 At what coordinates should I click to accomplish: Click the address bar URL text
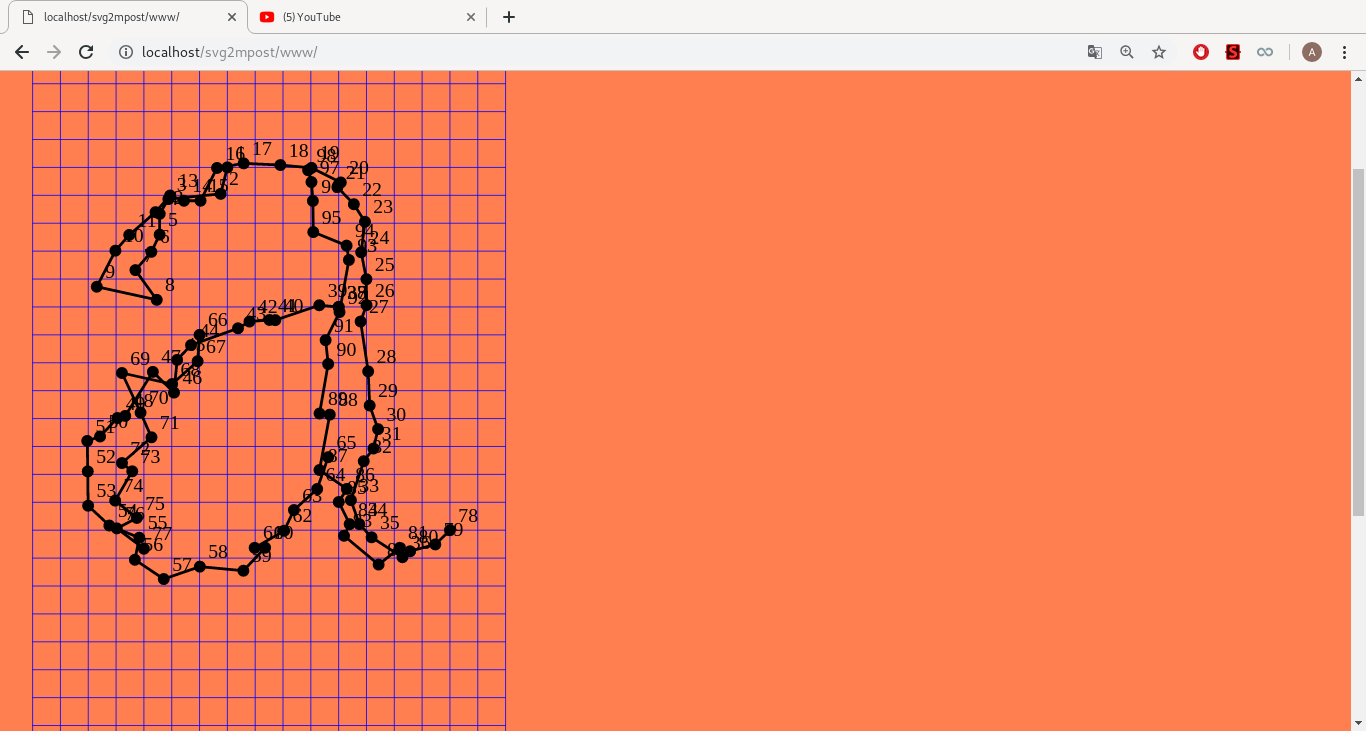click(230, 52)
